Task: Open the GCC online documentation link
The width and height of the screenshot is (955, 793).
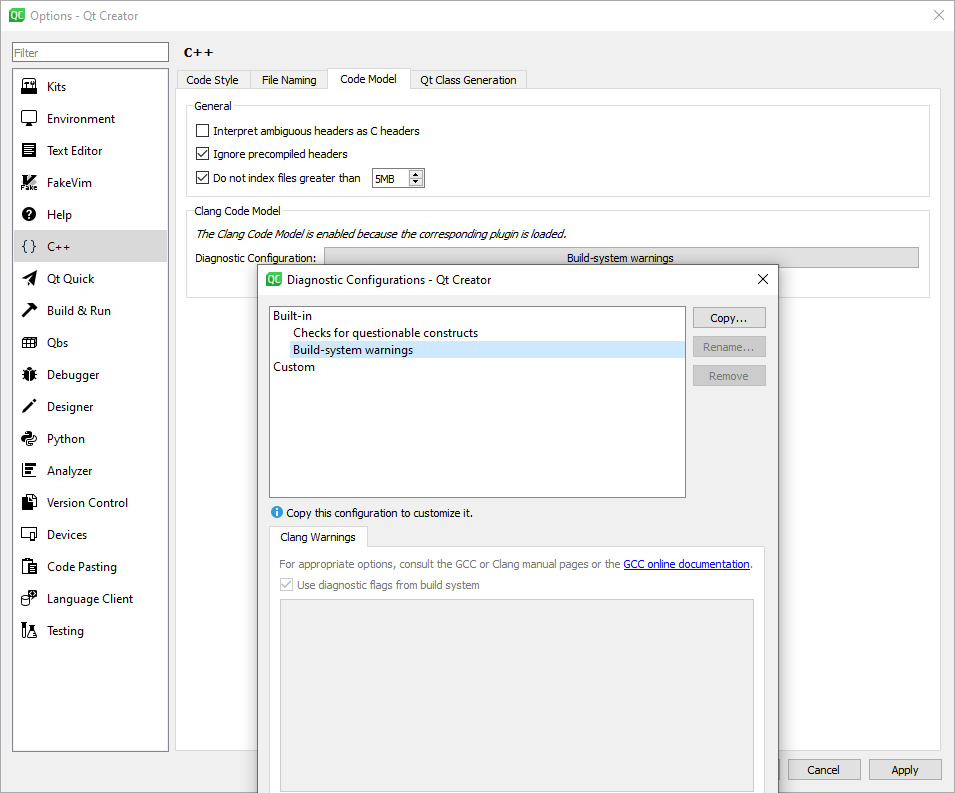Action: [686, 564]
